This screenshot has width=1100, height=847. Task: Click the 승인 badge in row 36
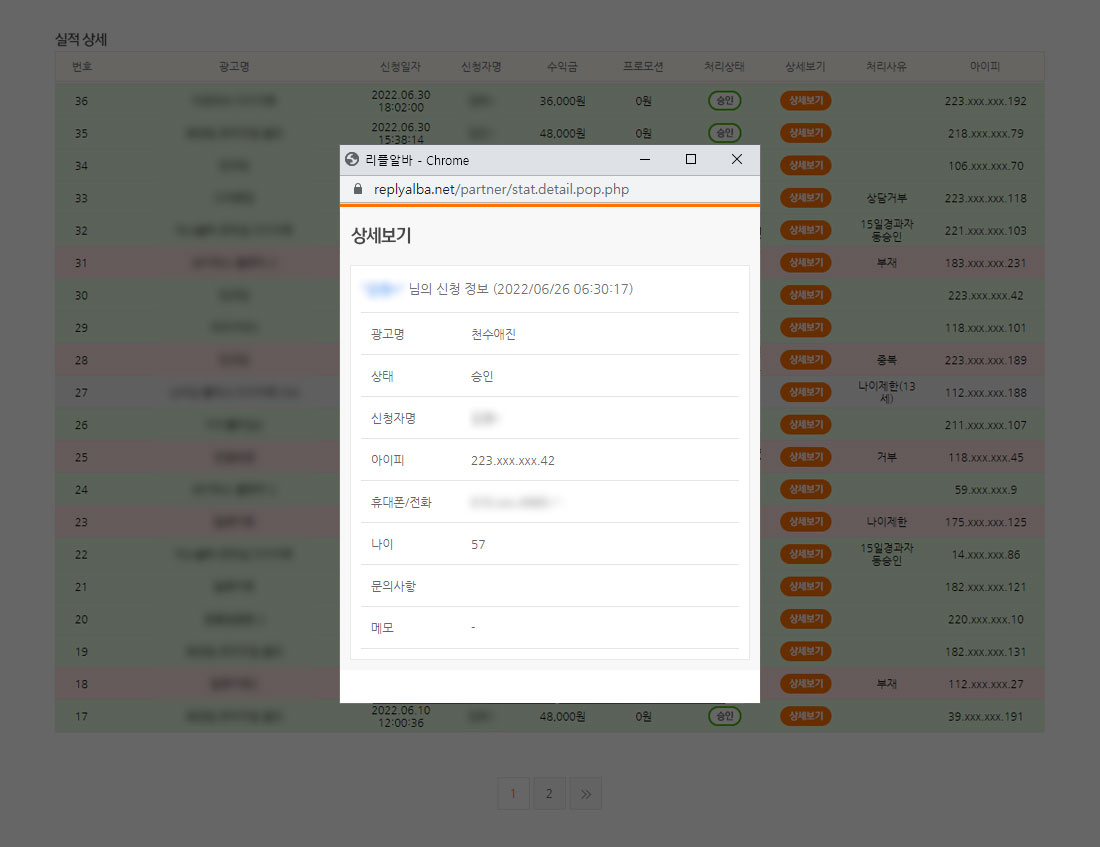tap(724, 101)
